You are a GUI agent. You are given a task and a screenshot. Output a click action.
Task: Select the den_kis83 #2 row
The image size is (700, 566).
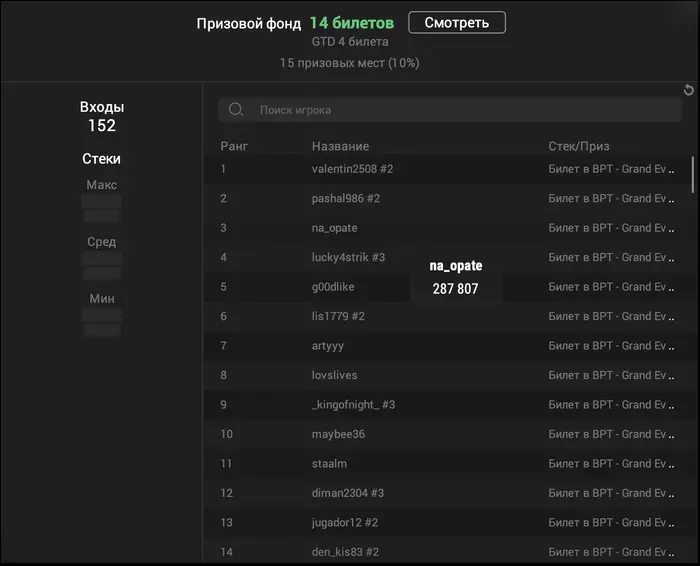coord(345,552)
